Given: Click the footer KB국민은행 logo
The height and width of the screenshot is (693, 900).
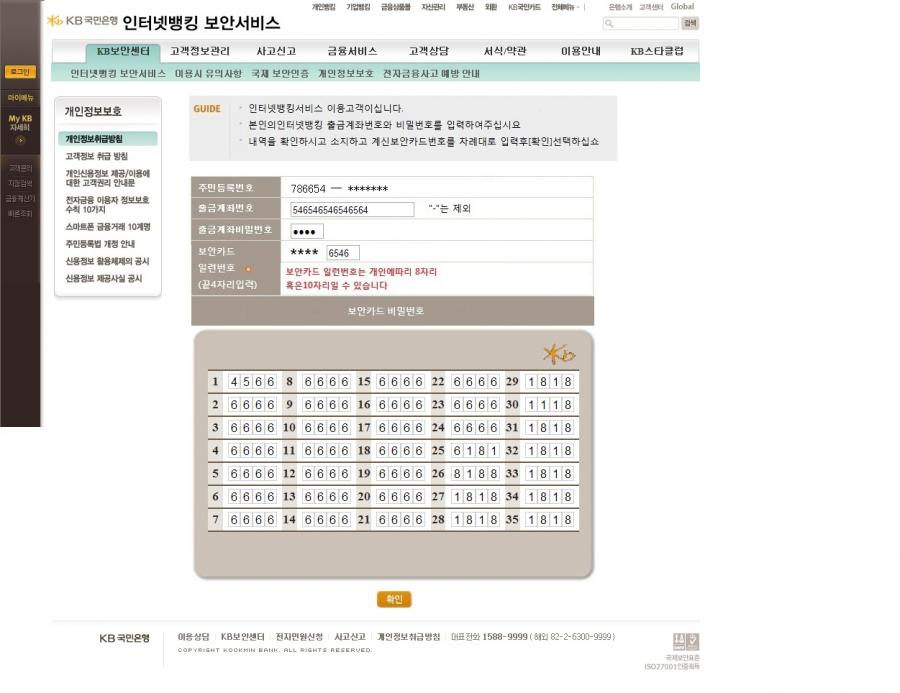Looking at the screenshot, I should coord(124,638).
